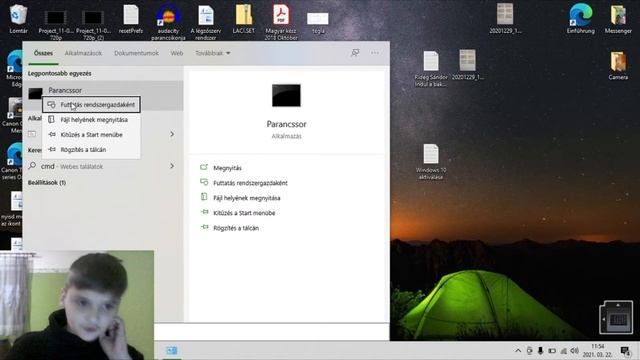The height and width of the screenshot is (360, 640).
Task: Open network status in system tray
Action: point(564,351)
